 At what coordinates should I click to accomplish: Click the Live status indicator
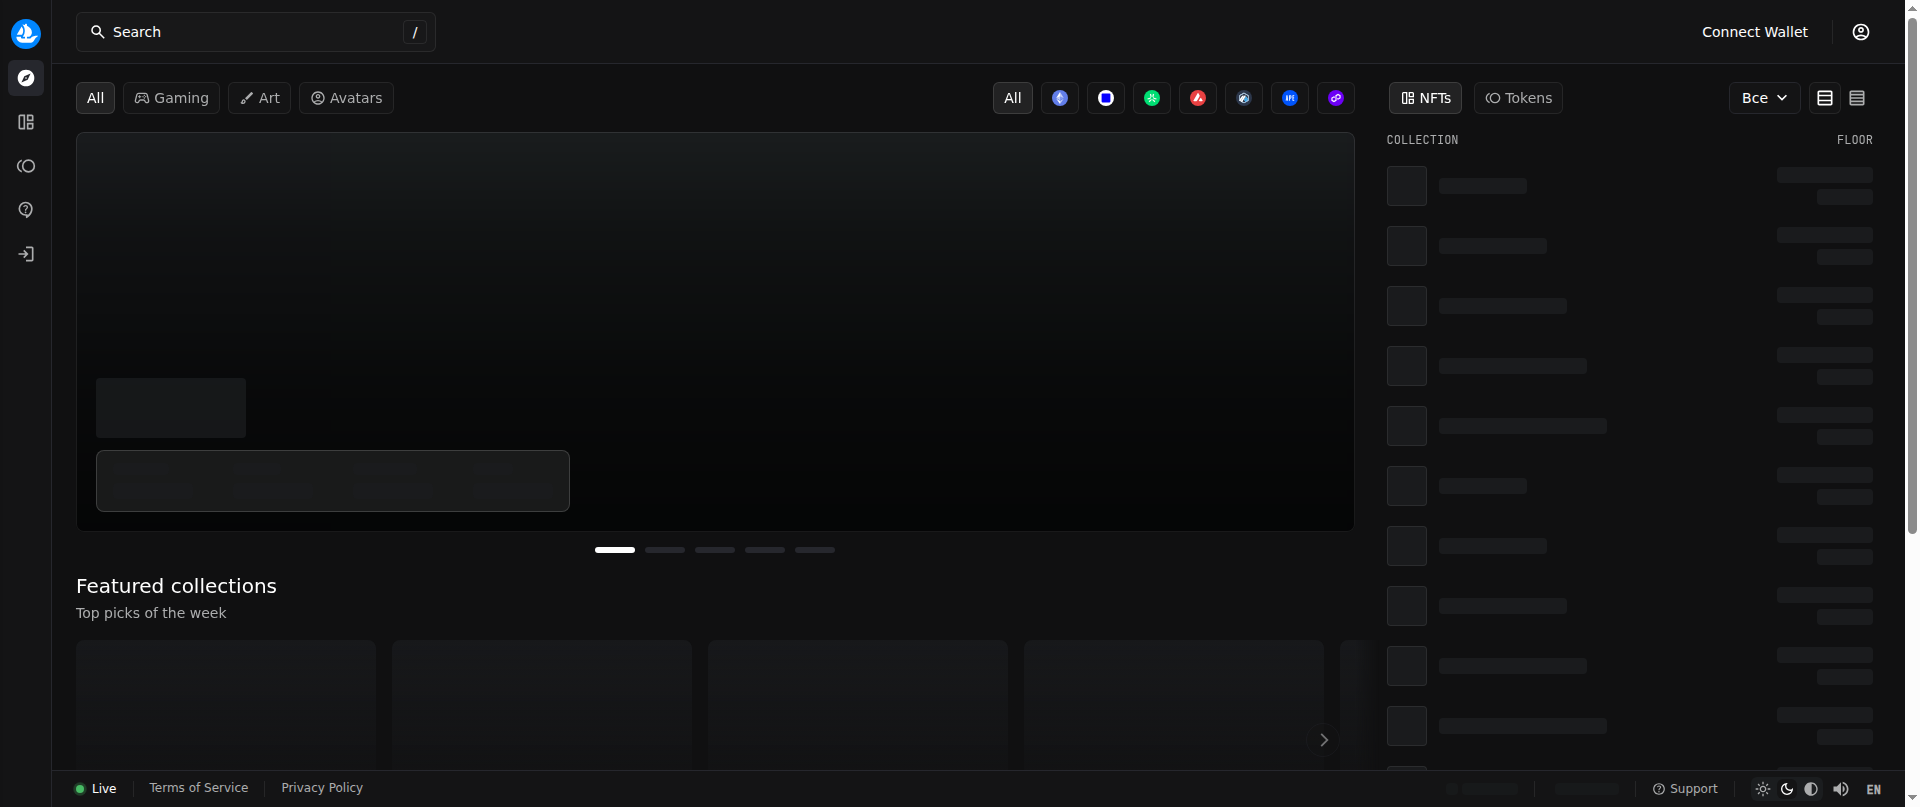96,789
